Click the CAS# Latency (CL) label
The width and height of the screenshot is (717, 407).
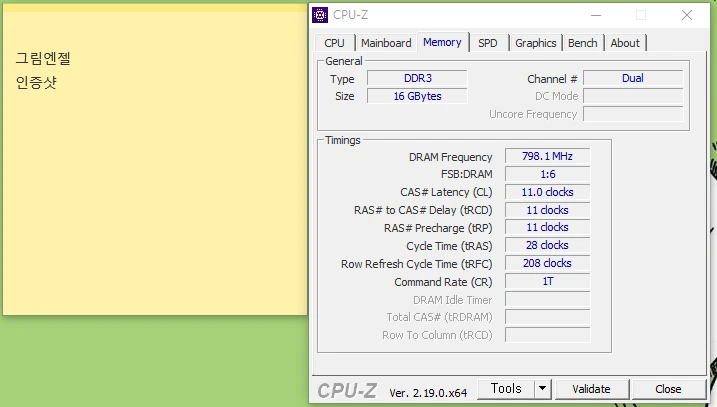click(x=446, y=192)
